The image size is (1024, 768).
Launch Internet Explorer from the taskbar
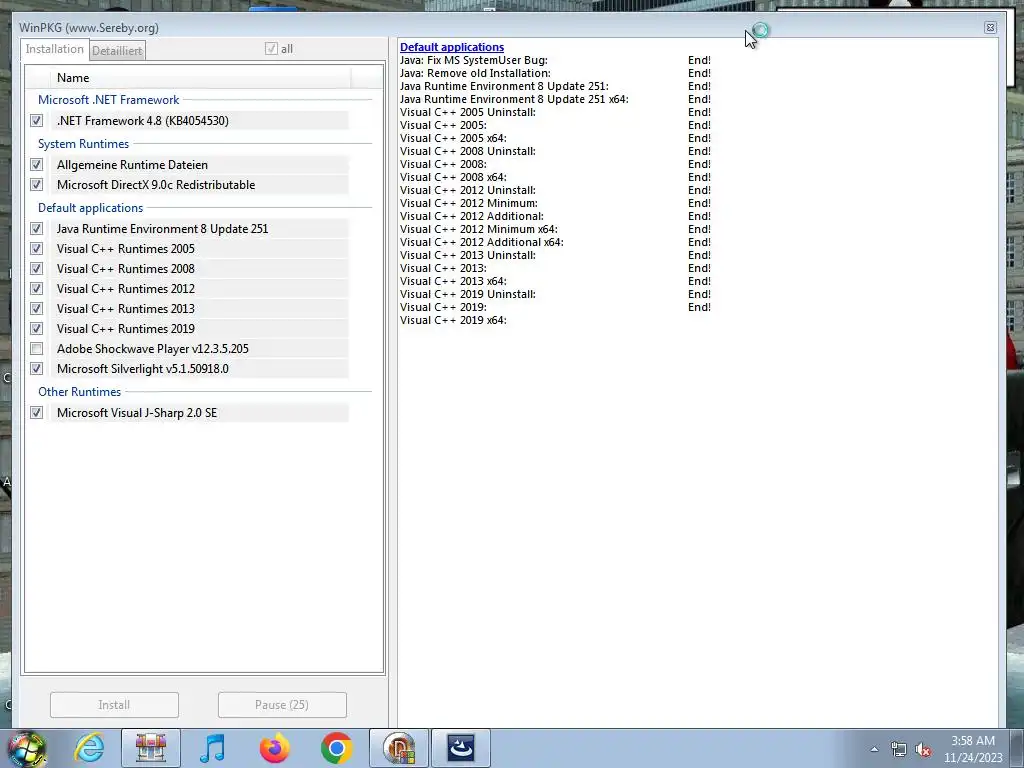[x=89, y=748]
